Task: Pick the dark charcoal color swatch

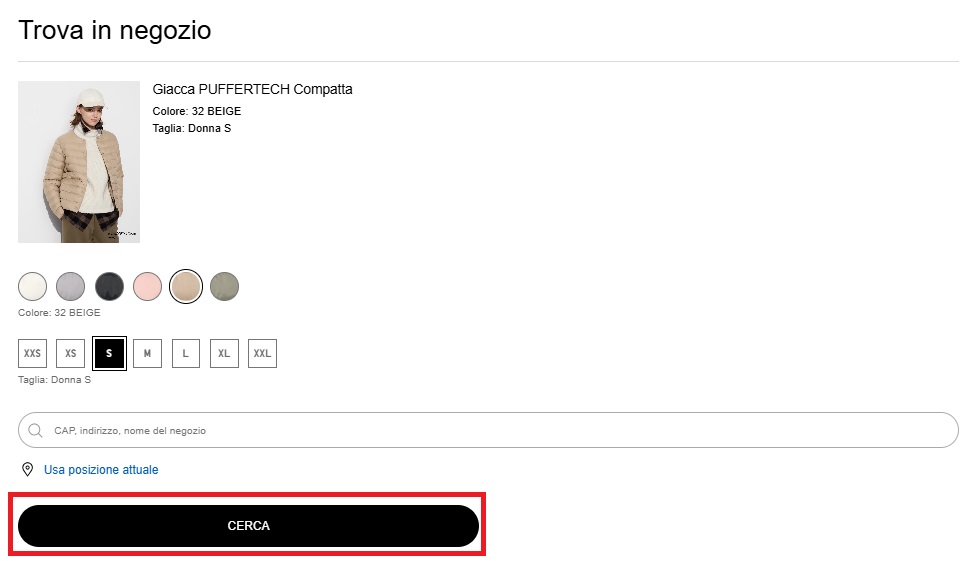Action: coord(109,287)
